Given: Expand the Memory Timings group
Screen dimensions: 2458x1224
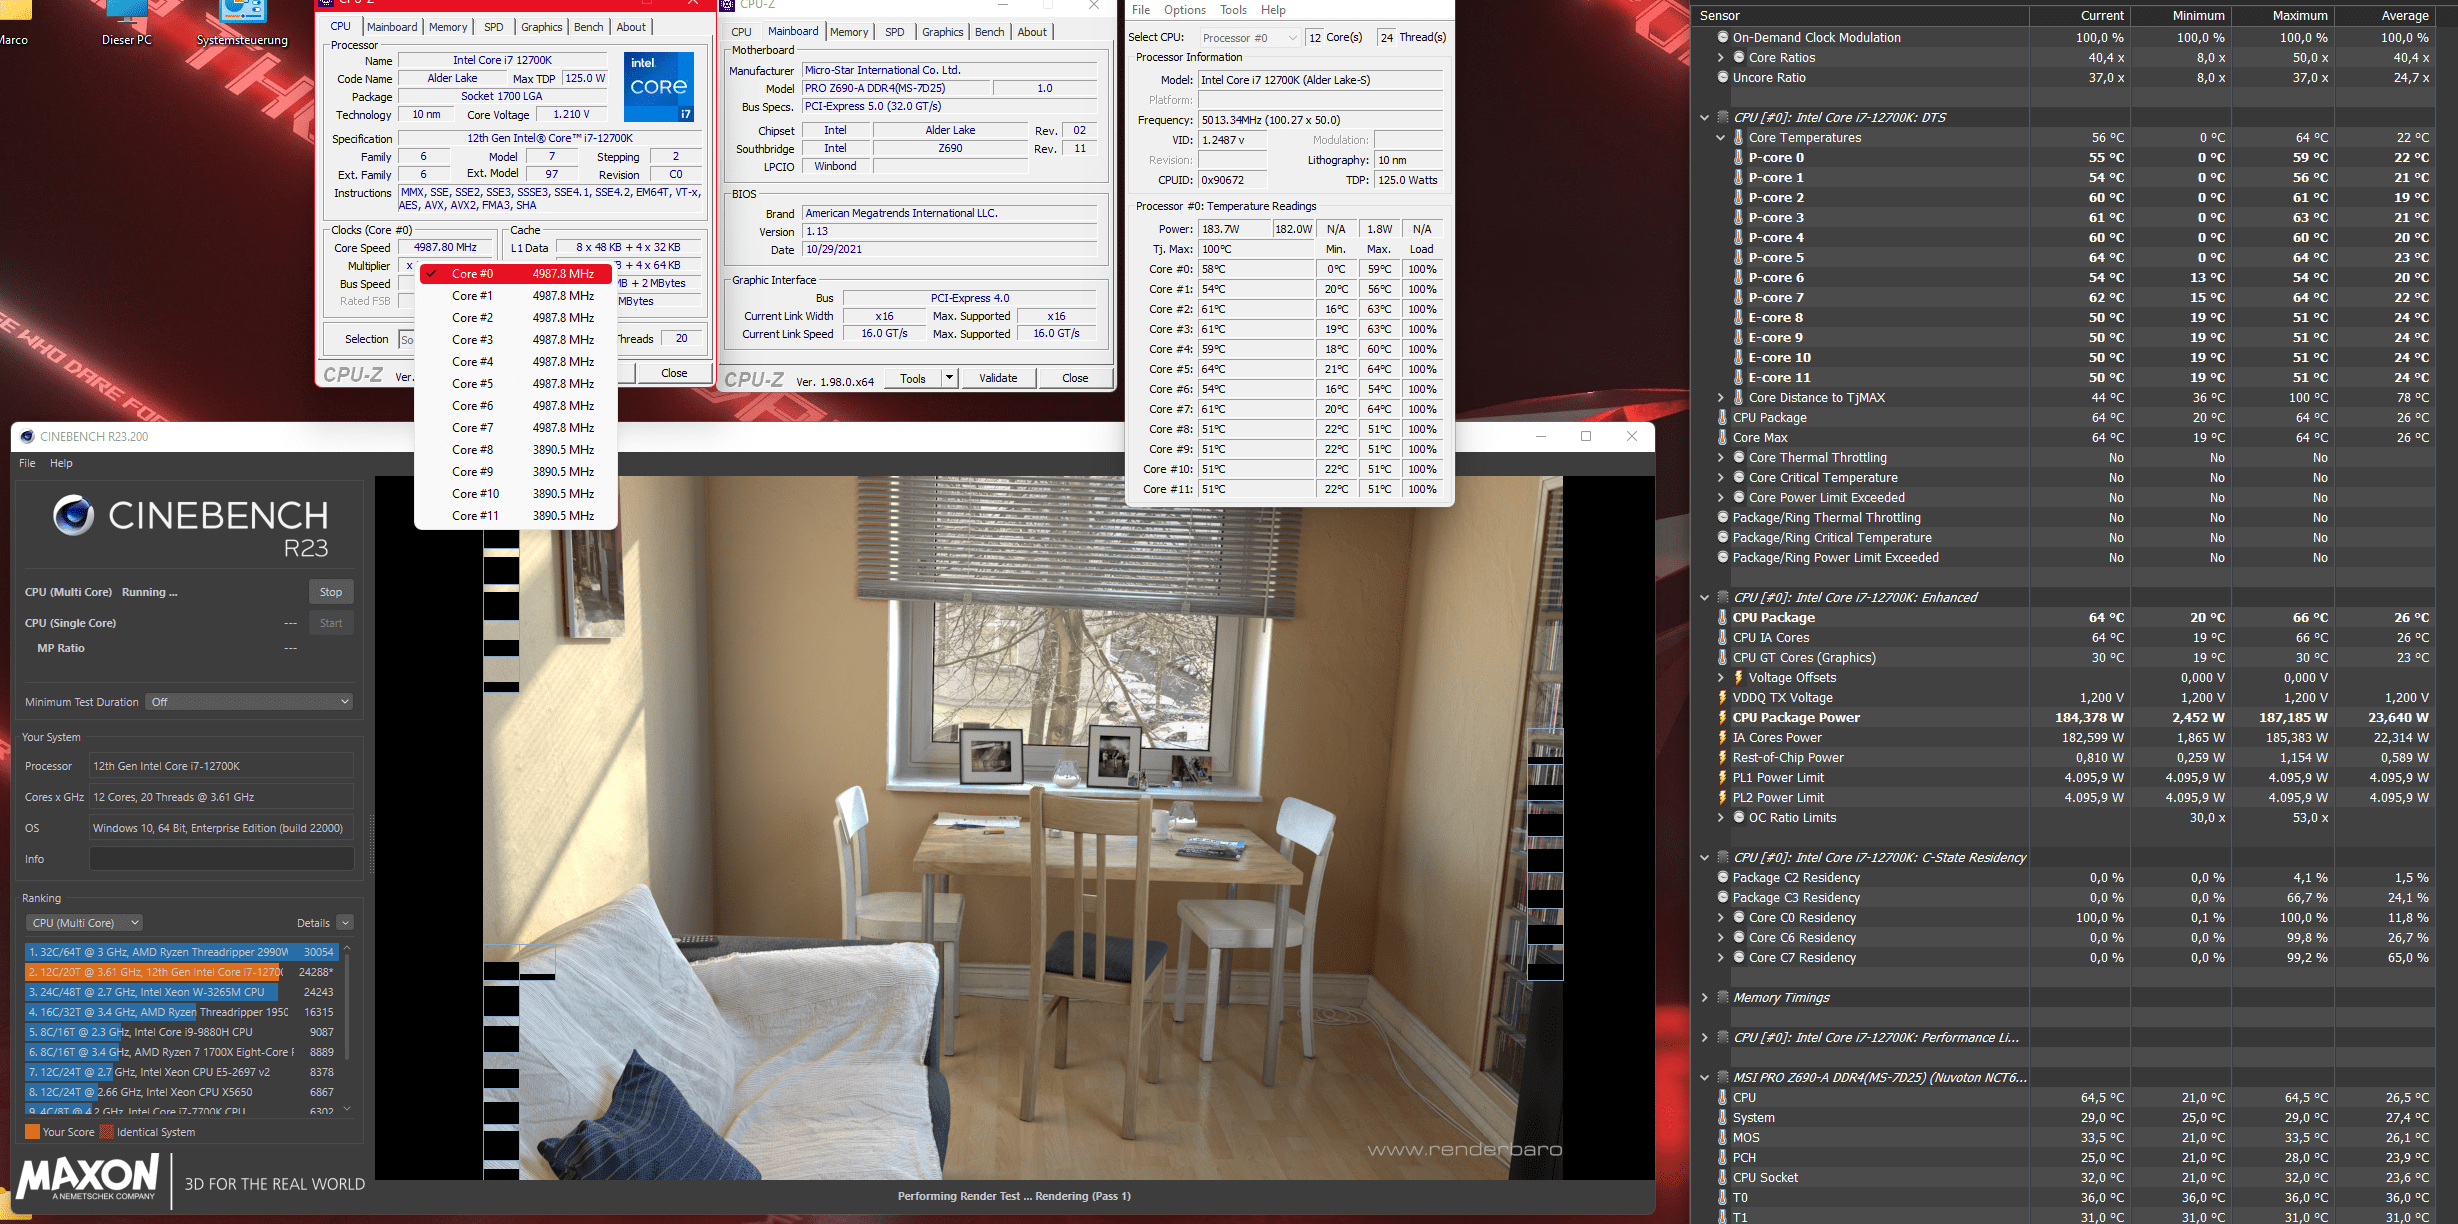Looking at the screenshot, I should (x=1705, y=997).
